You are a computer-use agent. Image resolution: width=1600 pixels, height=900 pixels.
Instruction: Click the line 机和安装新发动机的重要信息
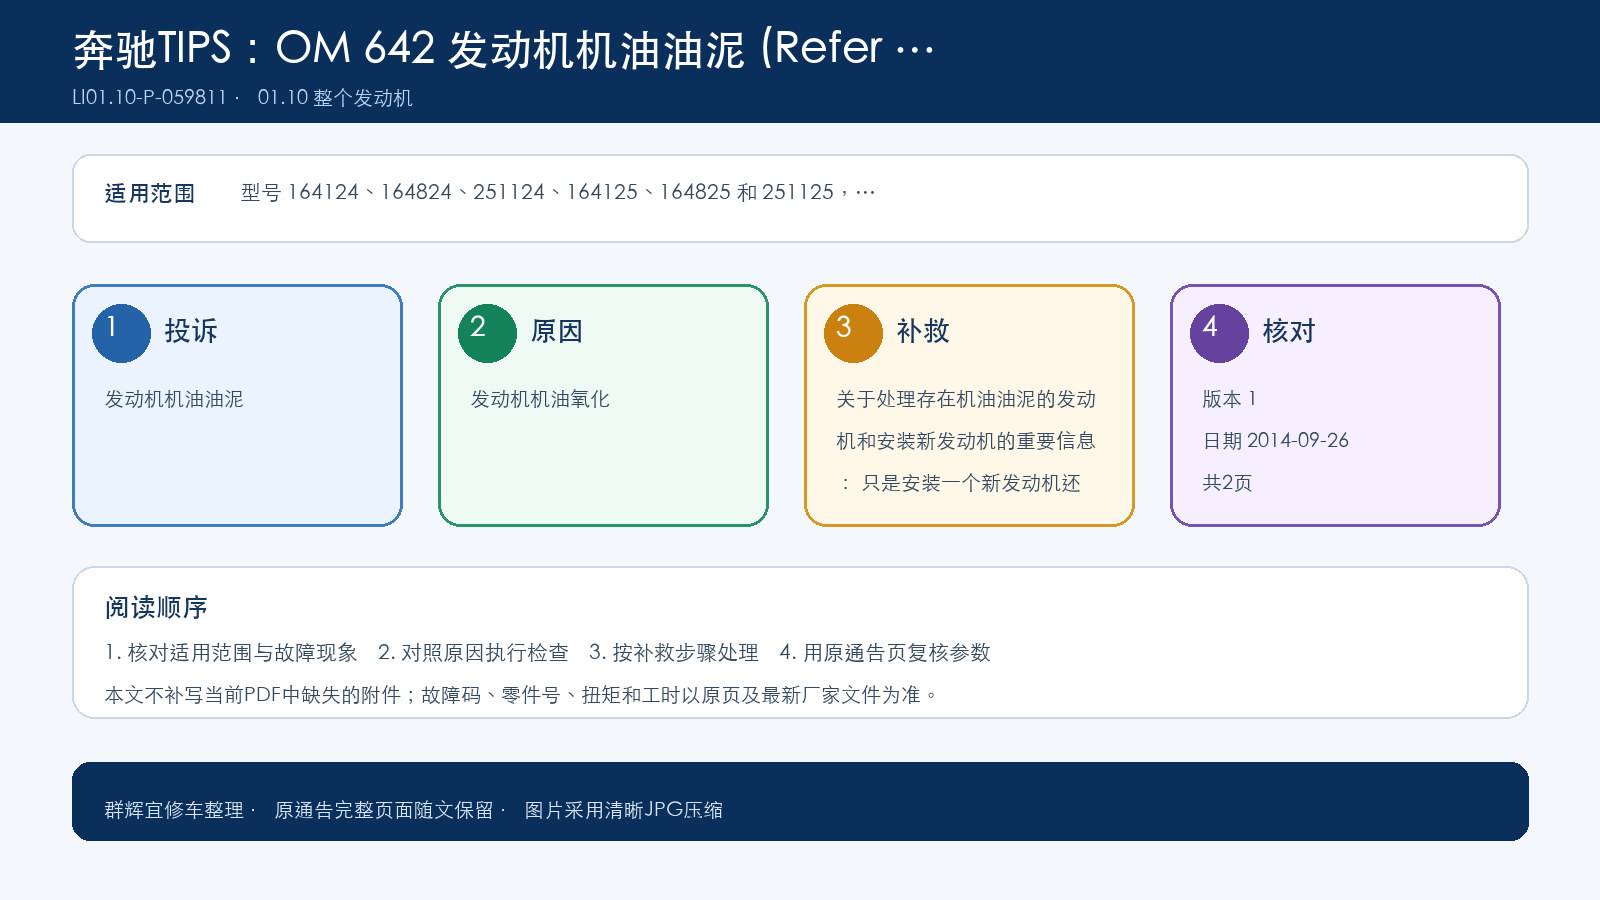tap(966, 441)
